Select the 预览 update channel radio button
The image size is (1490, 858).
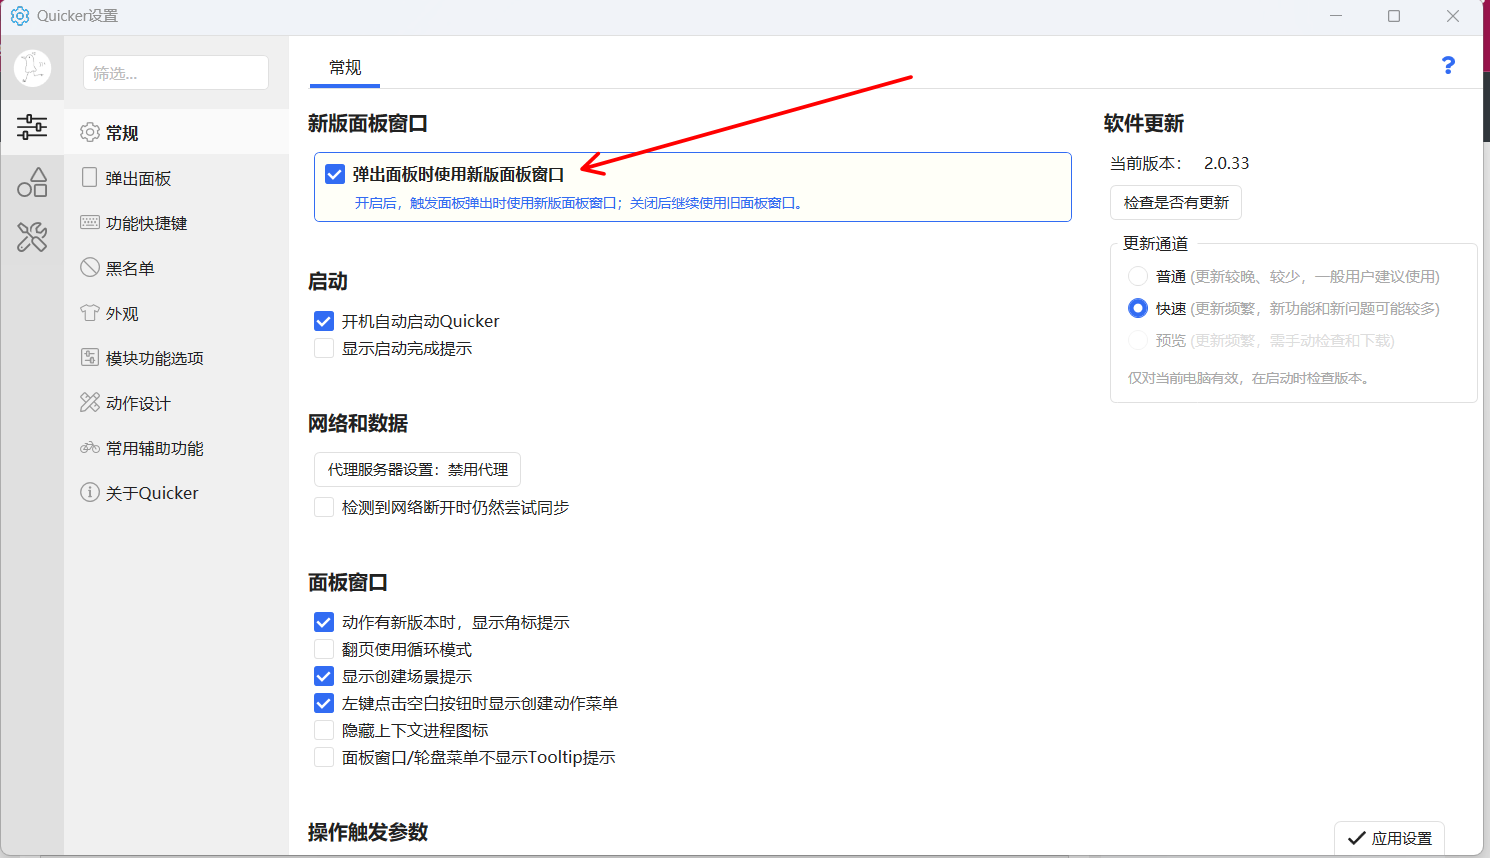tap(1138, 340)
